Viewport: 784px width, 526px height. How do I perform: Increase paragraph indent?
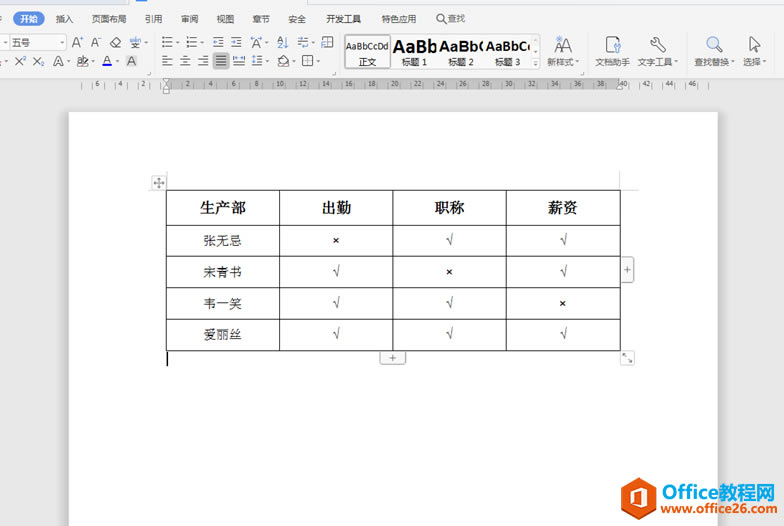tap(236, 42)
